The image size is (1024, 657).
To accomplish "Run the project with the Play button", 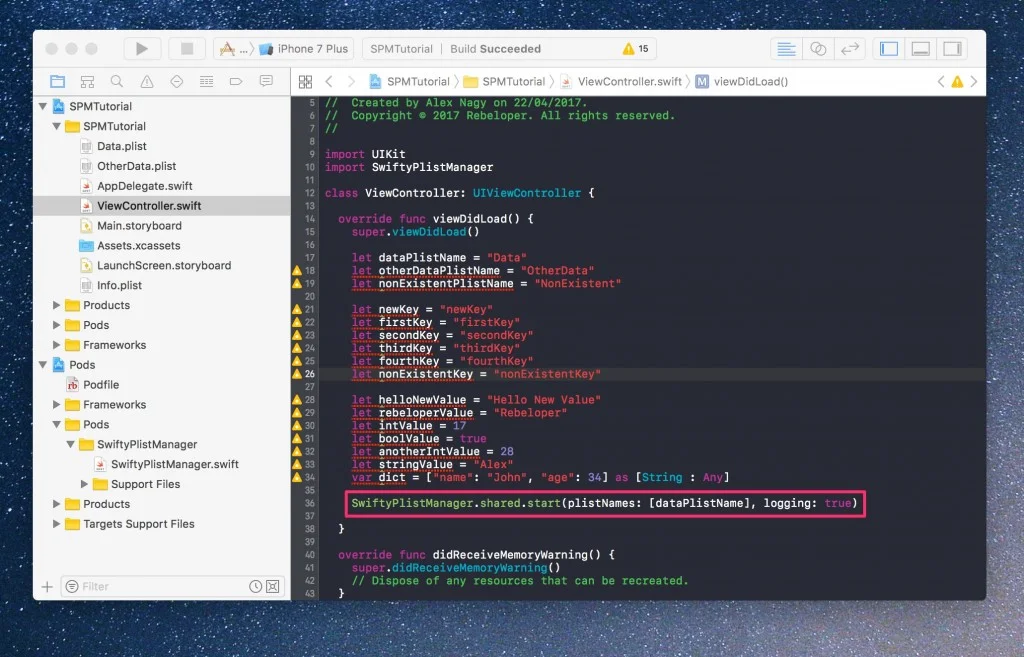I will 142,49.
